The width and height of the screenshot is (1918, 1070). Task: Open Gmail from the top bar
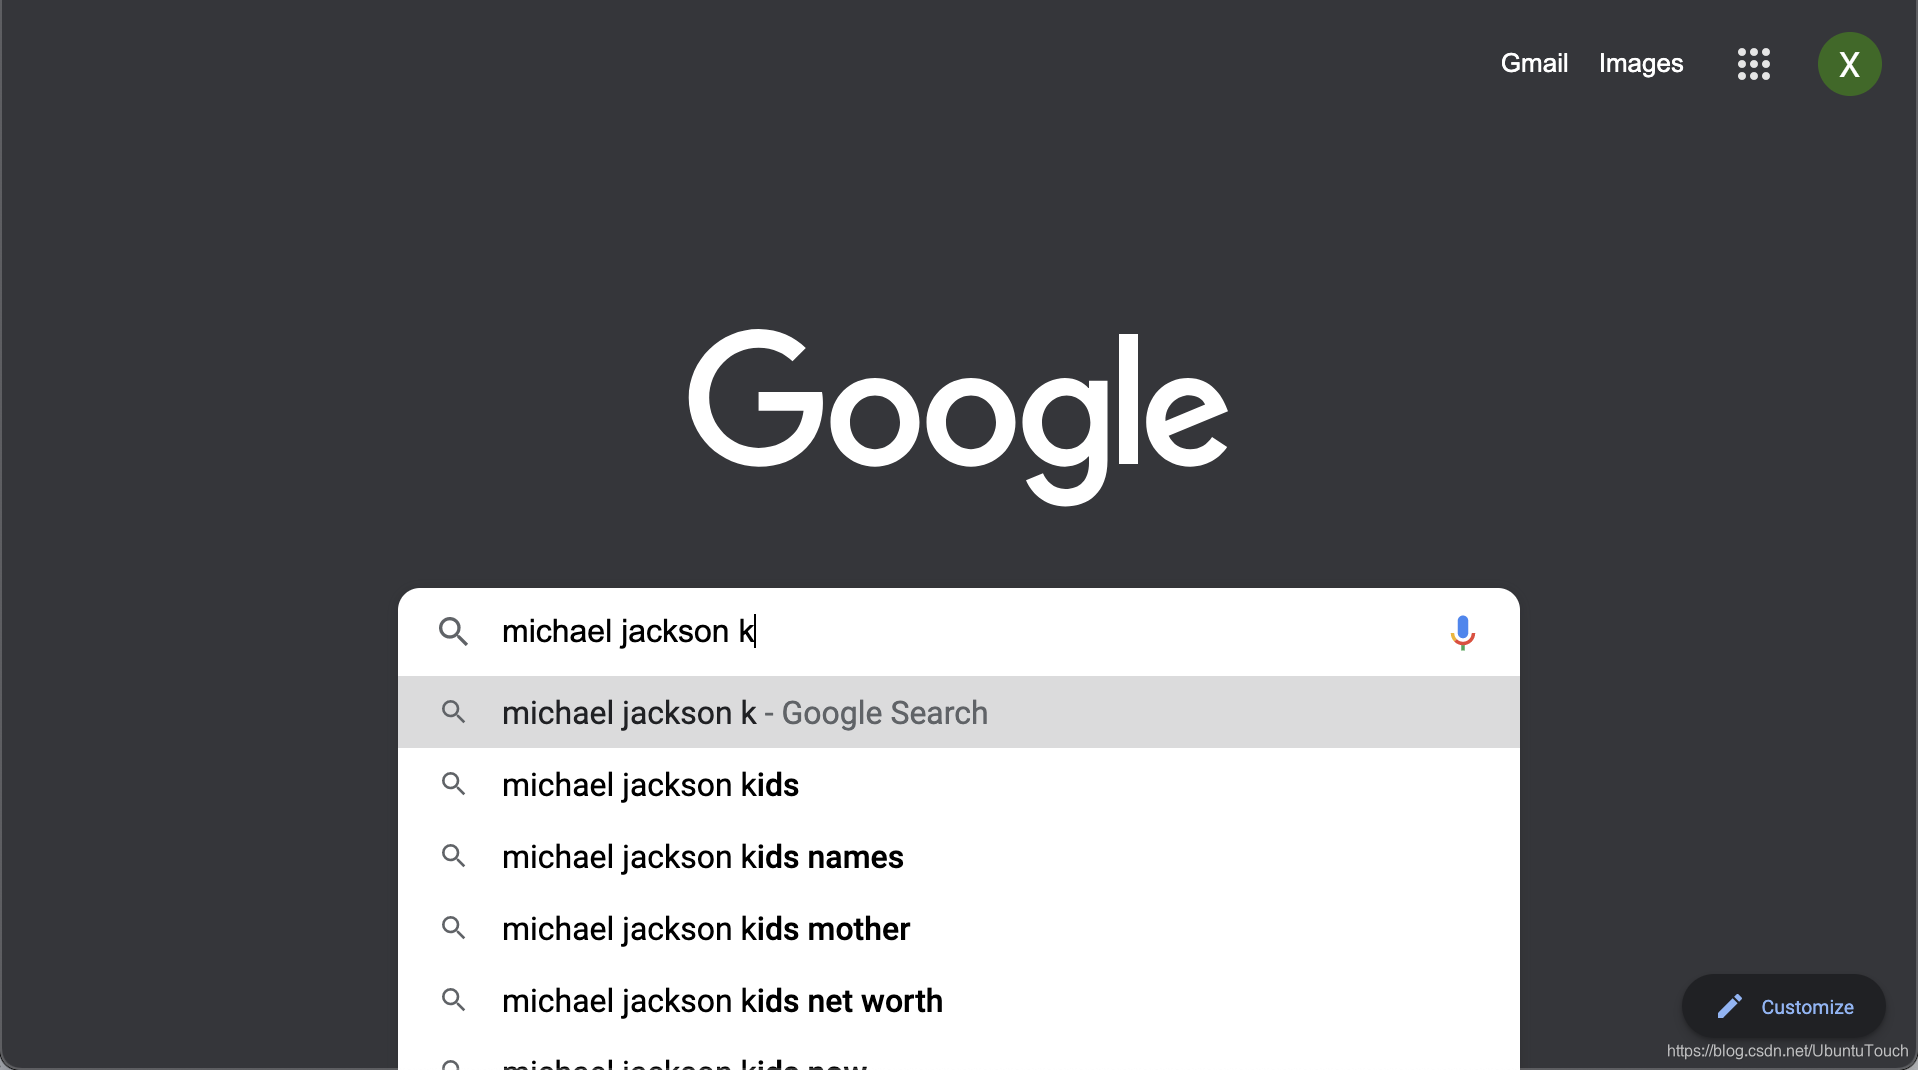[1534, 63]
